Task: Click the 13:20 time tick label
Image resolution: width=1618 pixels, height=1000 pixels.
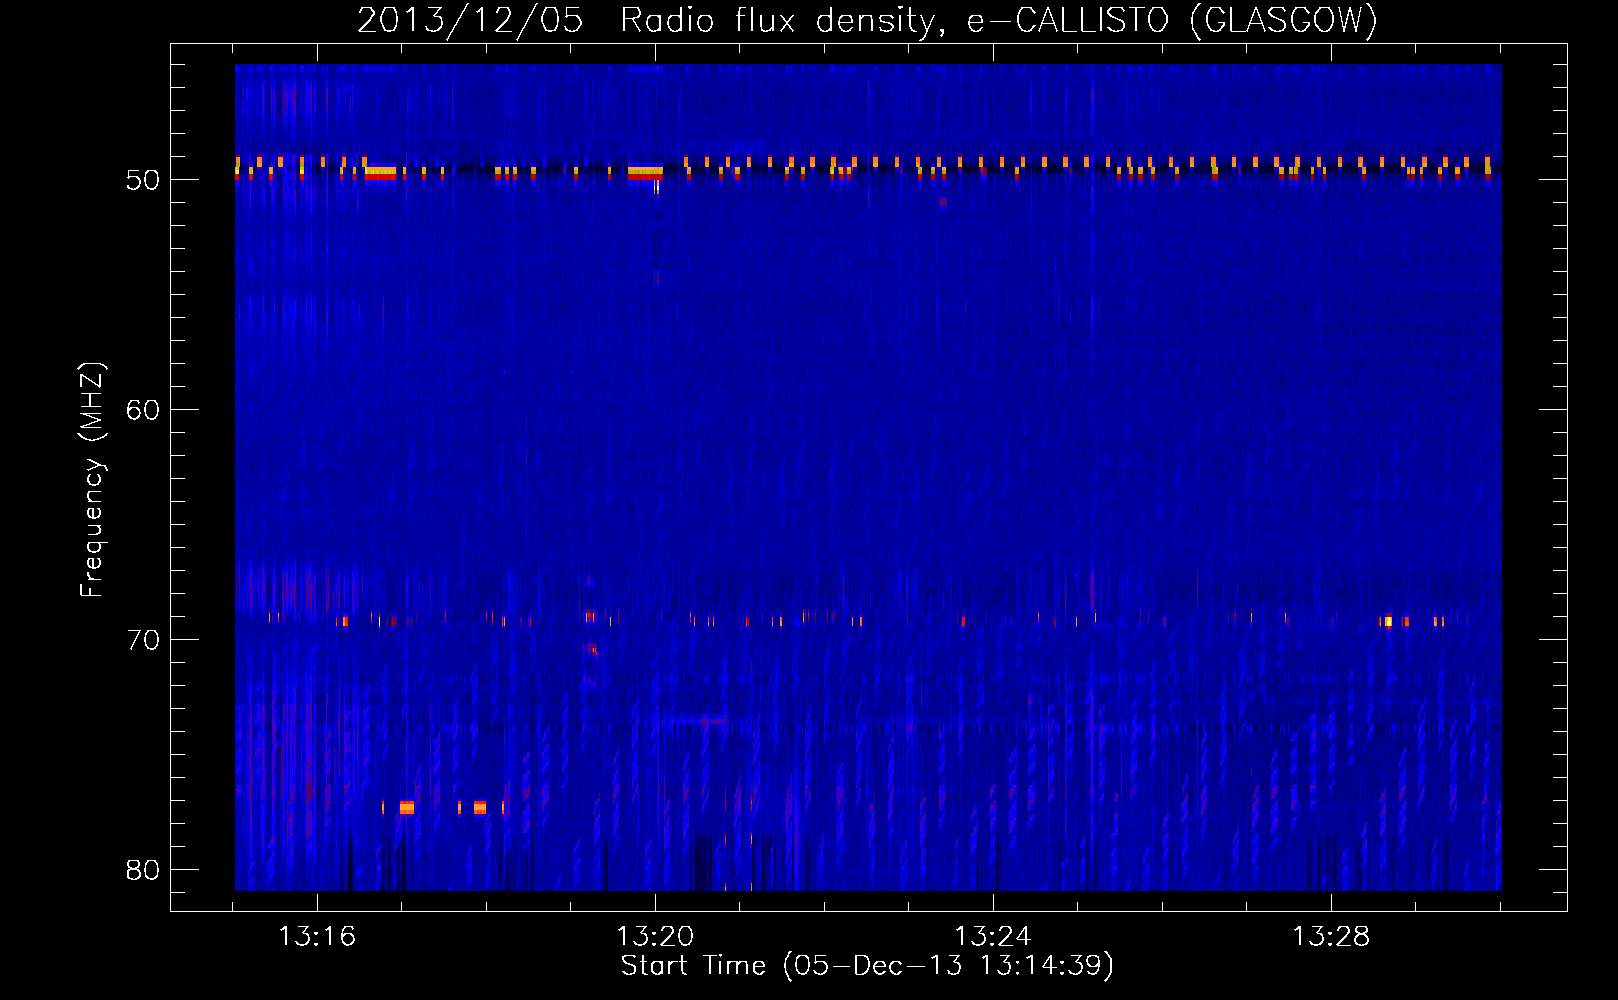Action: (x=655, y=937)
